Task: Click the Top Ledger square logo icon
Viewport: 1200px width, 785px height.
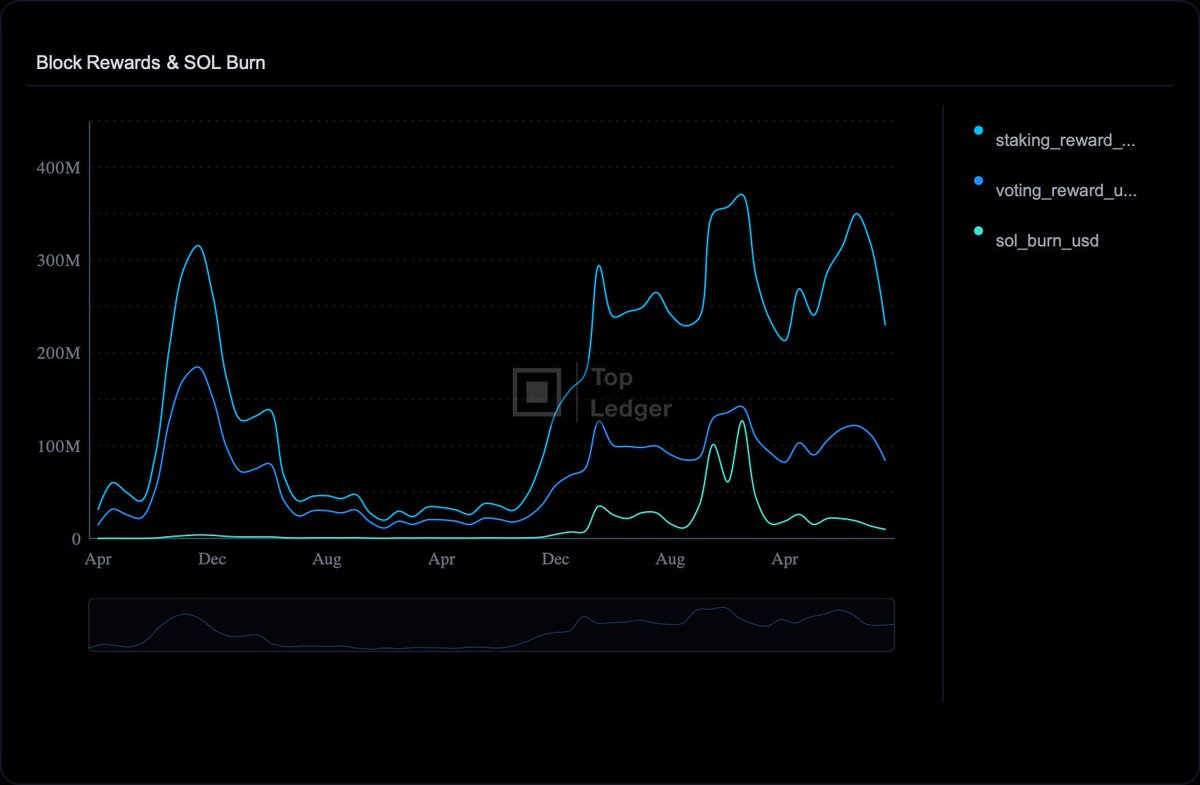Action: pos(536,392)
